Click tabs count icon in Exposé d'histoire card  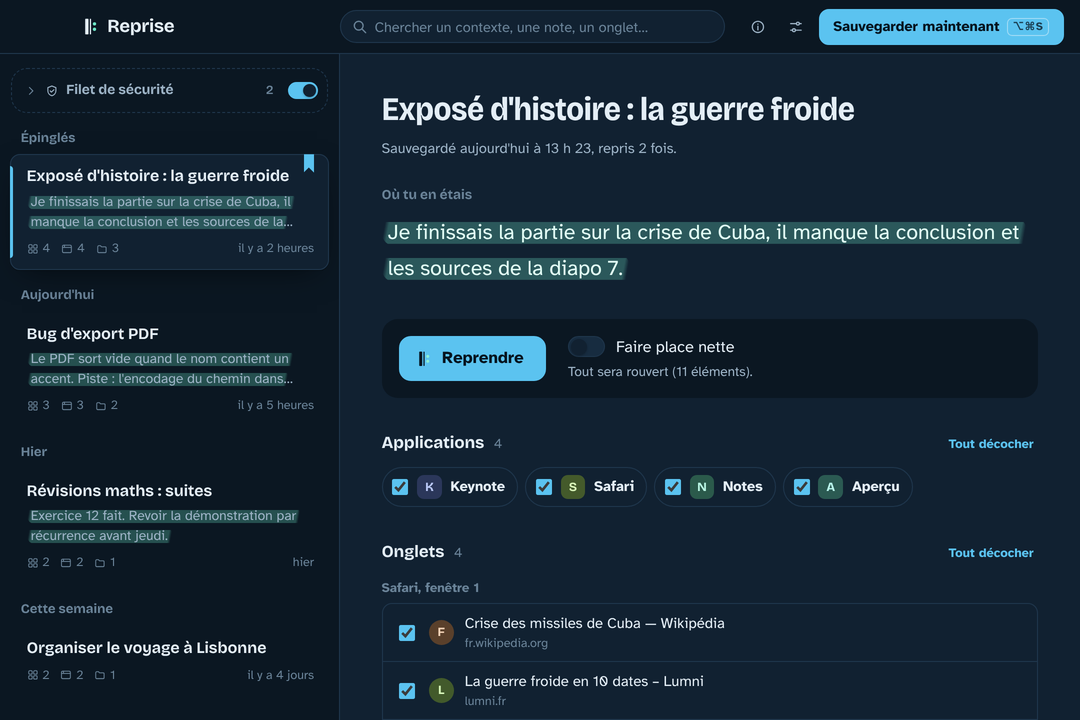click(67, 249)
